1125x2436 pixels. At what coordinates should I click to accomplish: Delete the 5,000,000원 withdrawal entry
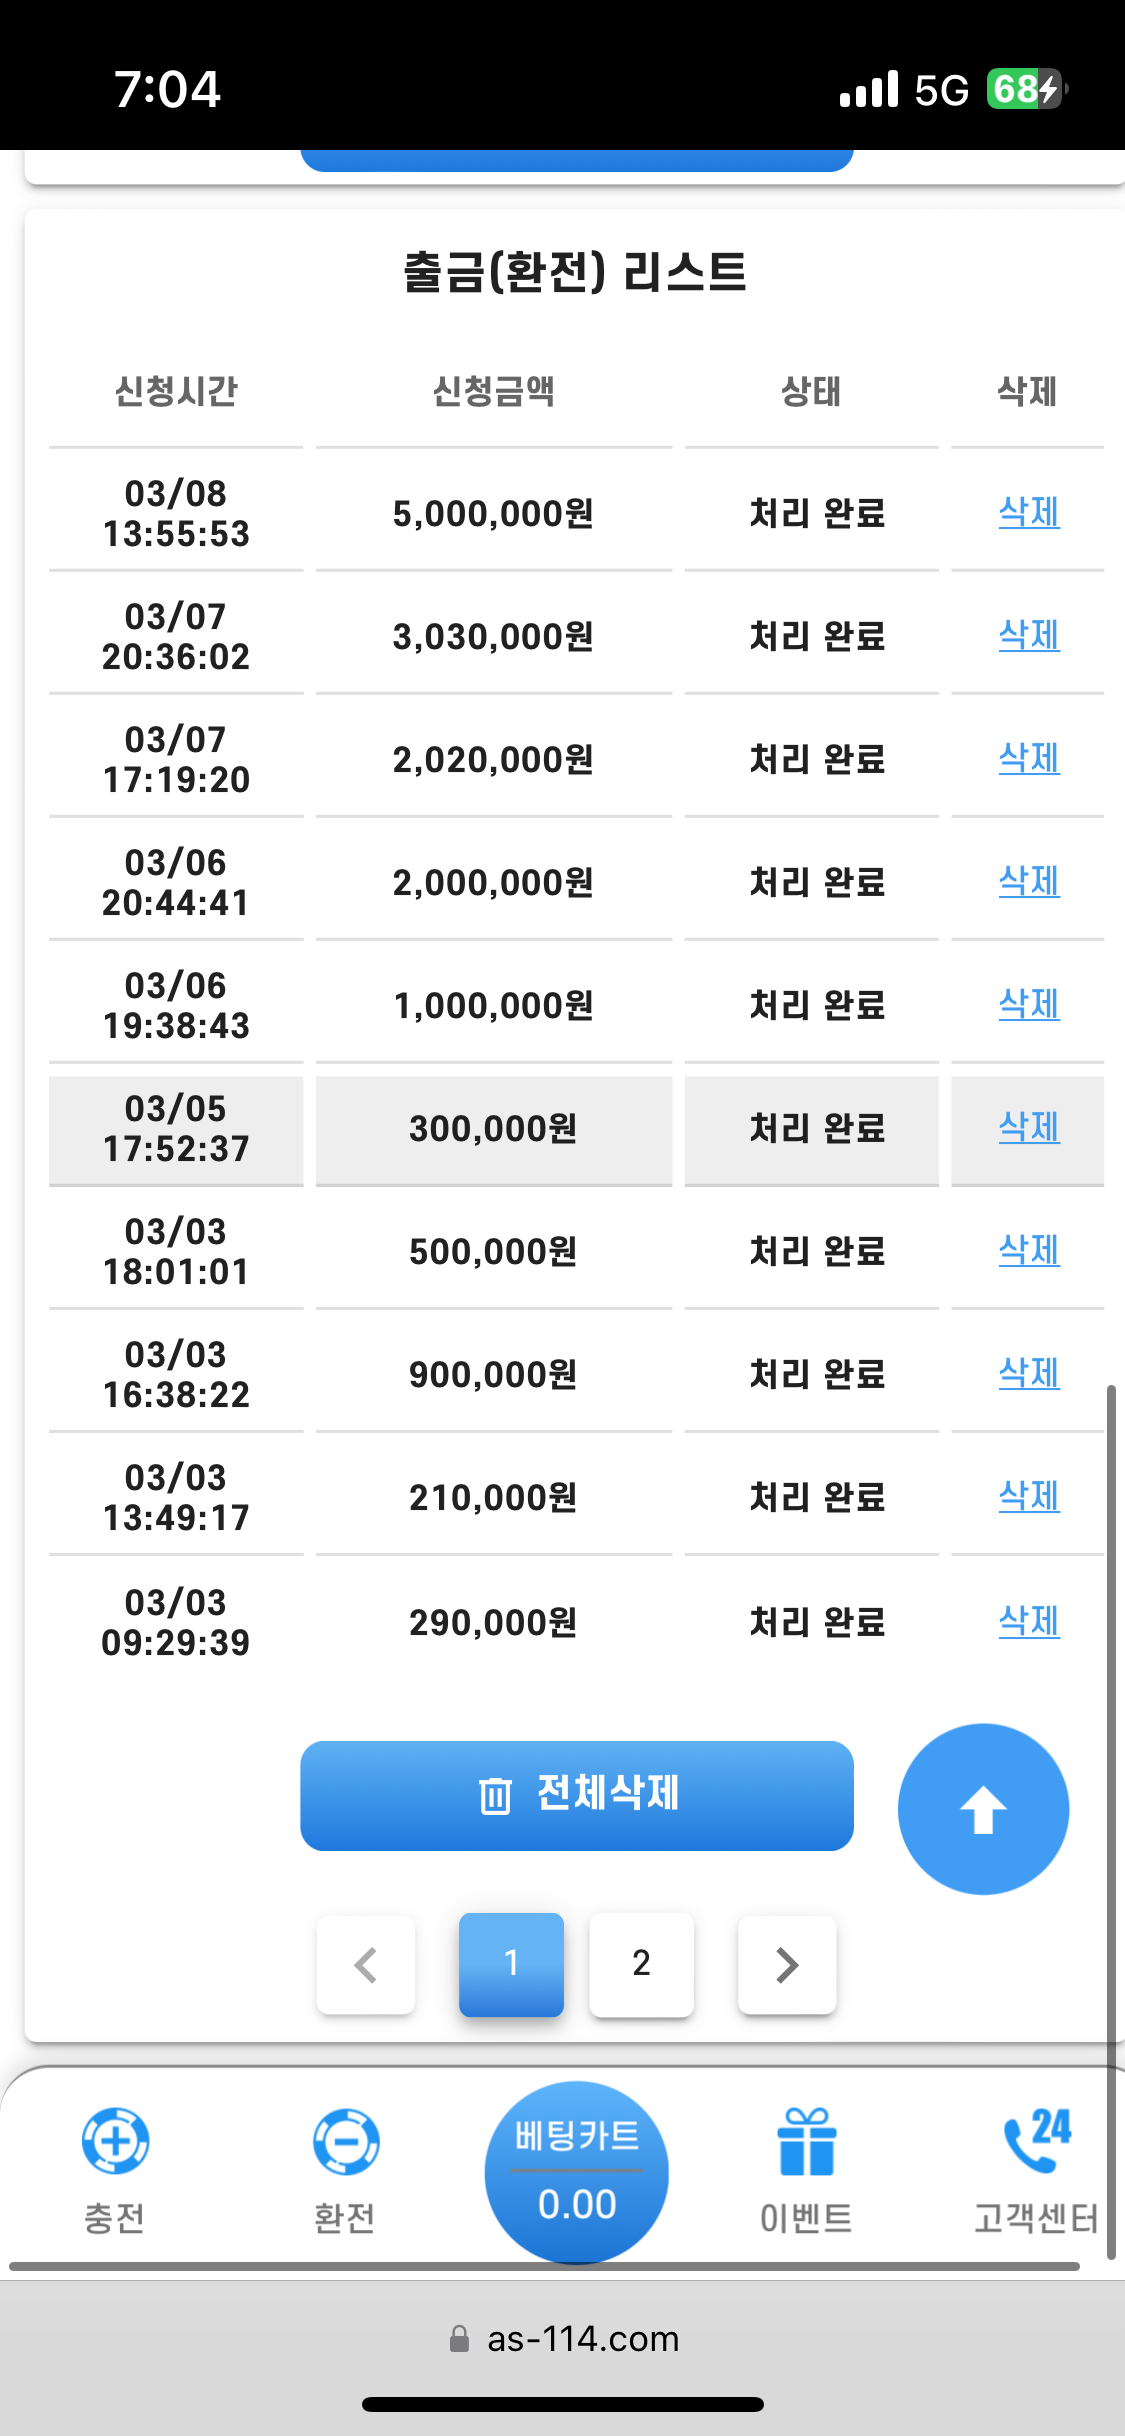click(x=1029, y=512)
